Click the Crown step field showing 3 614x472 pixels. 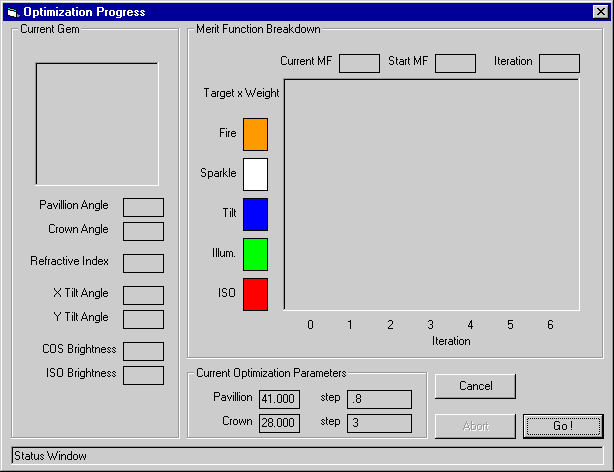click(x=379, y=423)
